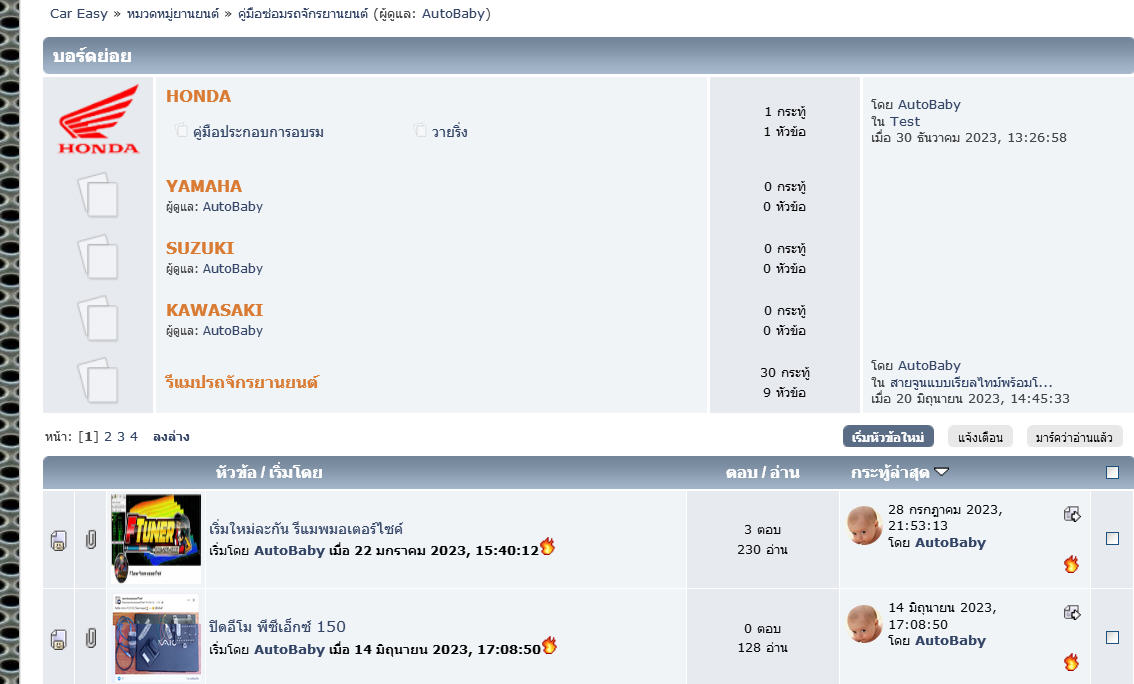Open AutoBaby moderator link under KAWASAKI
The height and width of the screenshot is (684, 1134).
click(233, 331)
